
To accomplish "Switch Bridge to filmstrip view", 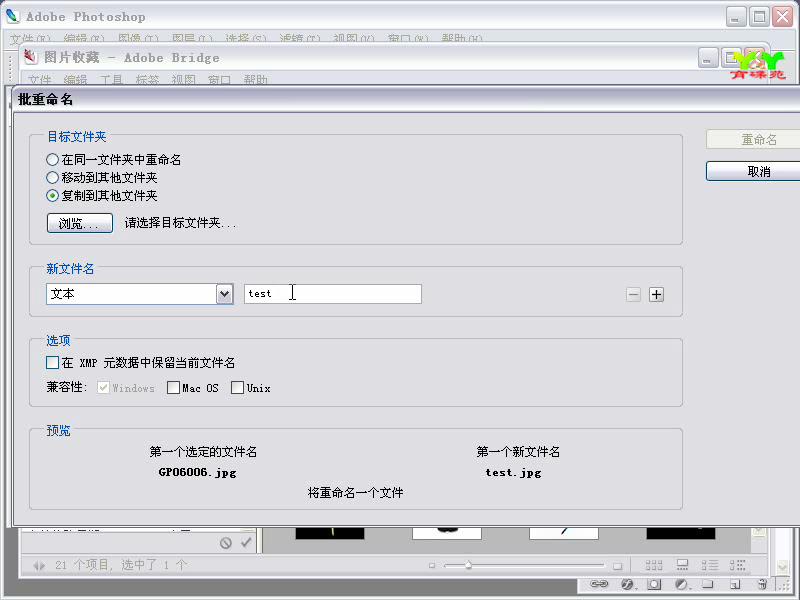I will tap(682, 565).
